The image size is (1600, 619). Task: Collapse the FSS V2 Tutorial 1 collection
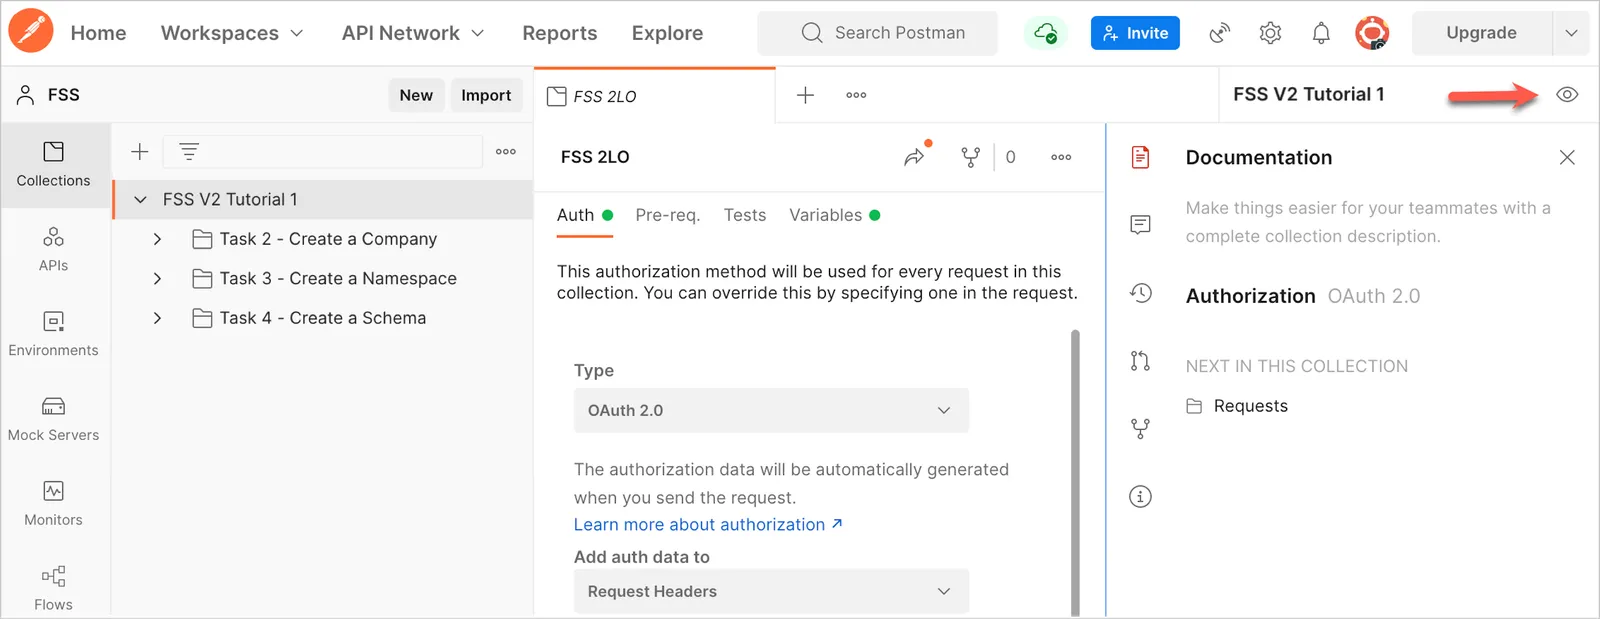point(140,200)
